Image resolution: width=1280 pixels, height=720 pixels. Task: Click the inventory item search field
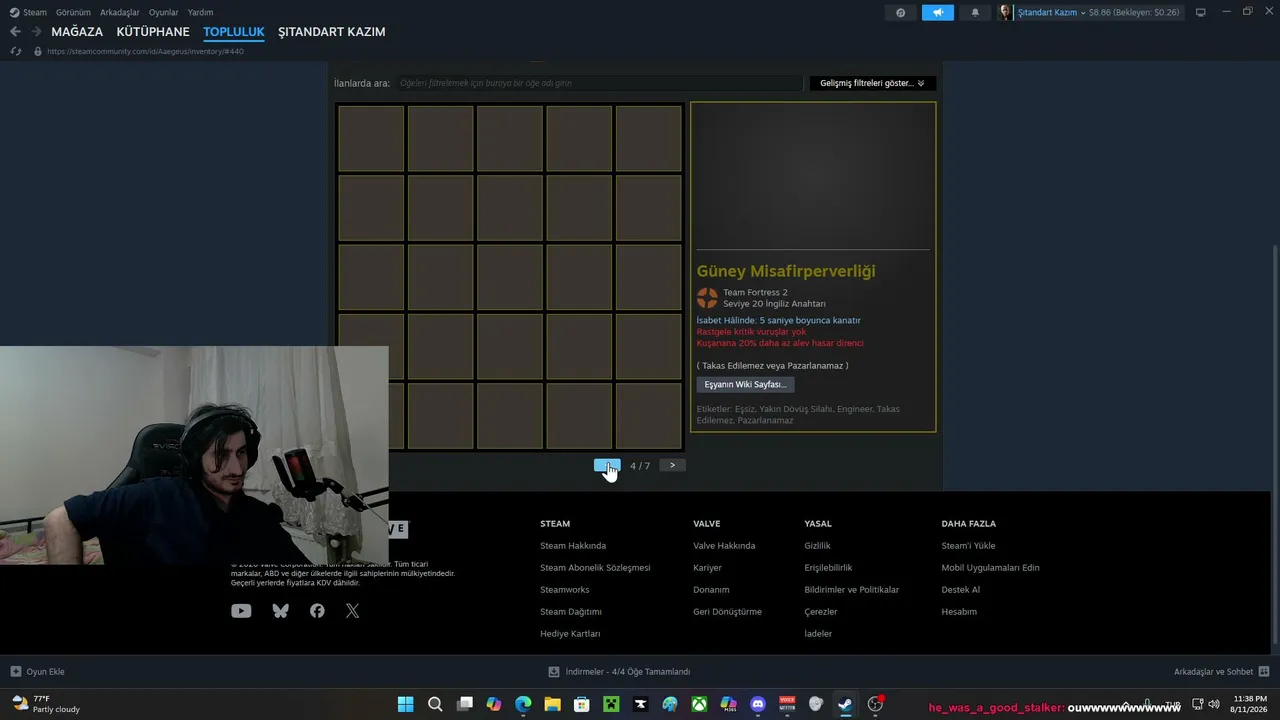[599, 83]
